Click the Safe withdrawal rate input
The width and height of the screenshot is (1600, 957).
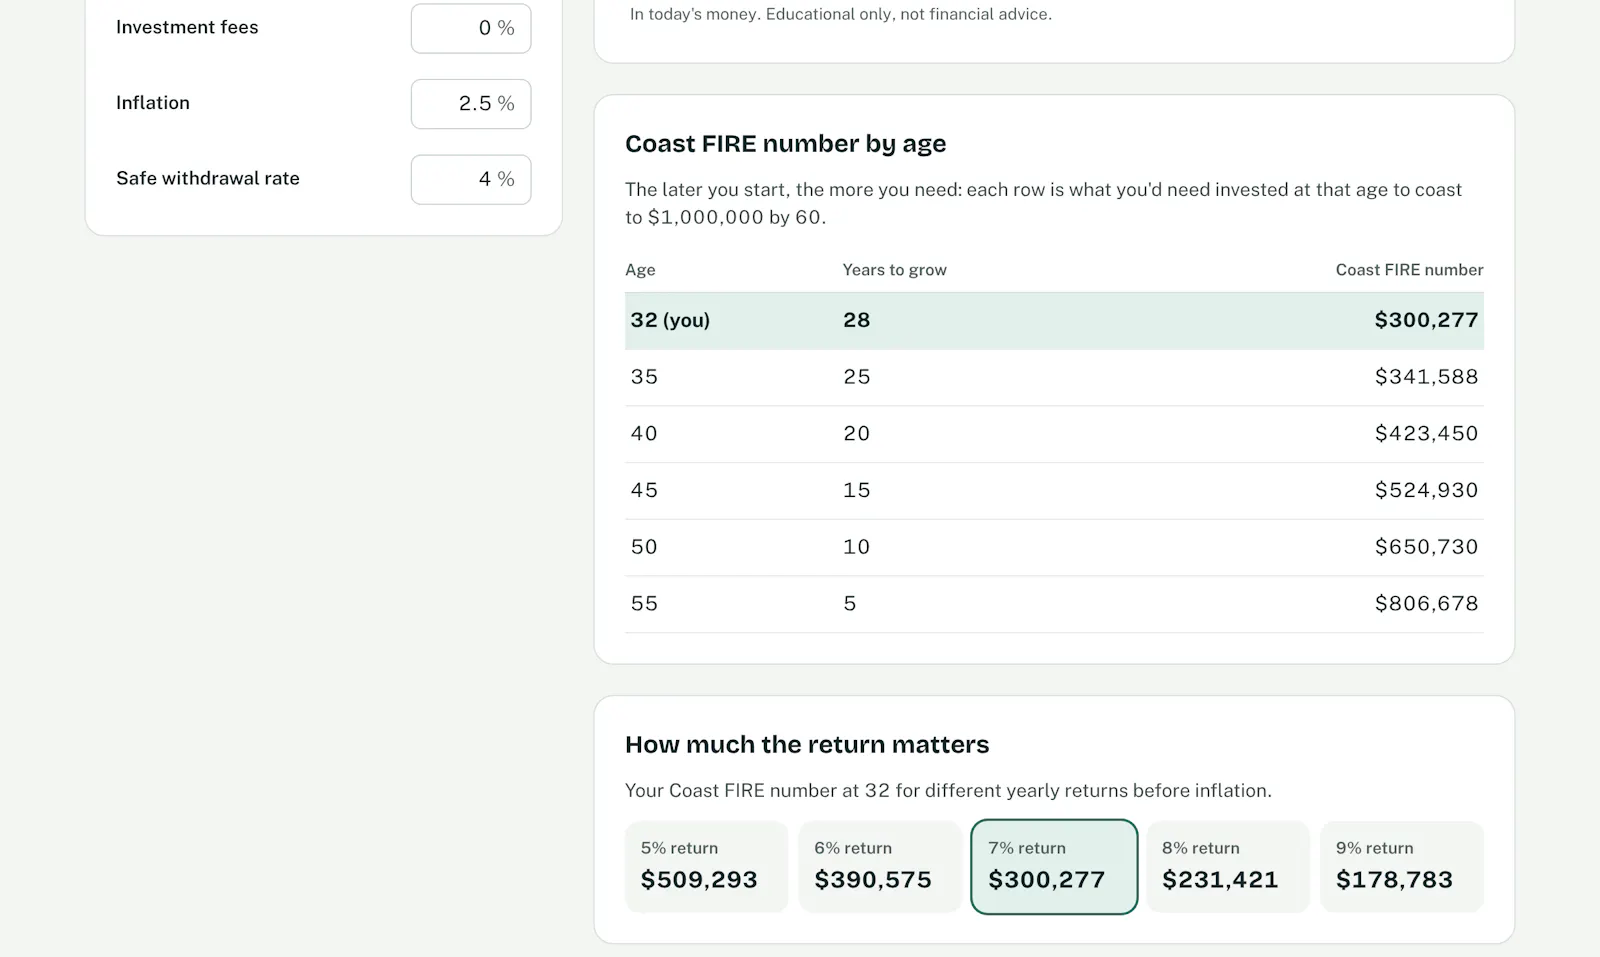[x=471, y=180]
